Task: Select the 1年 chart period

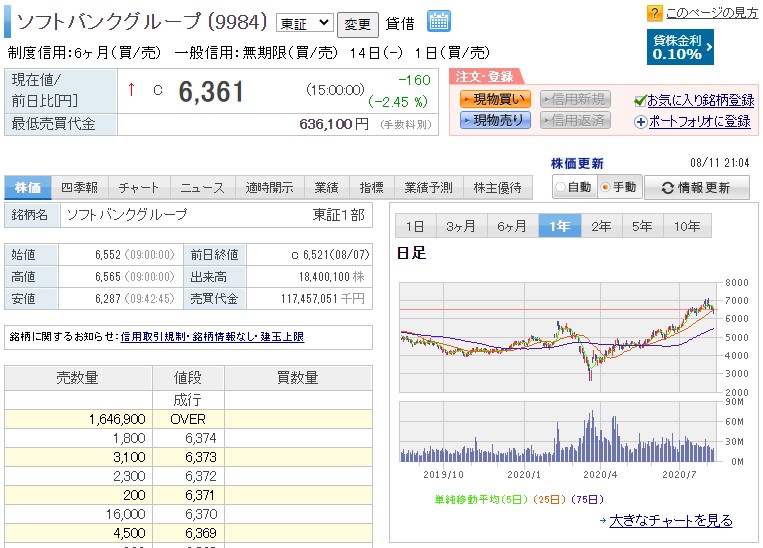Action: [560, 226]
